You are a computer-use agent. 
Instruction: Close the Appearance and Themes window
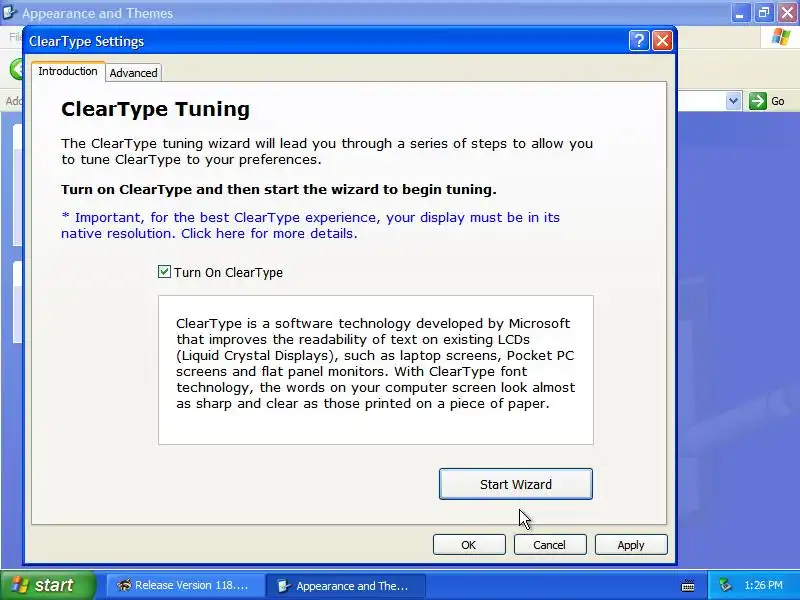[x=788, y=13]
